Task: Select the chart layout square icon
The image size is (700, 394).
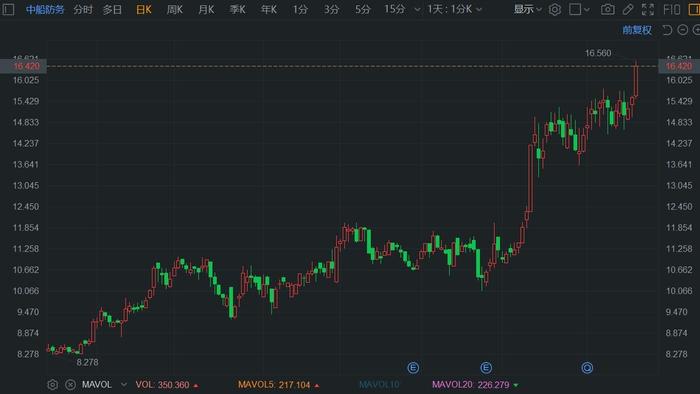Action: pos(575,9)
